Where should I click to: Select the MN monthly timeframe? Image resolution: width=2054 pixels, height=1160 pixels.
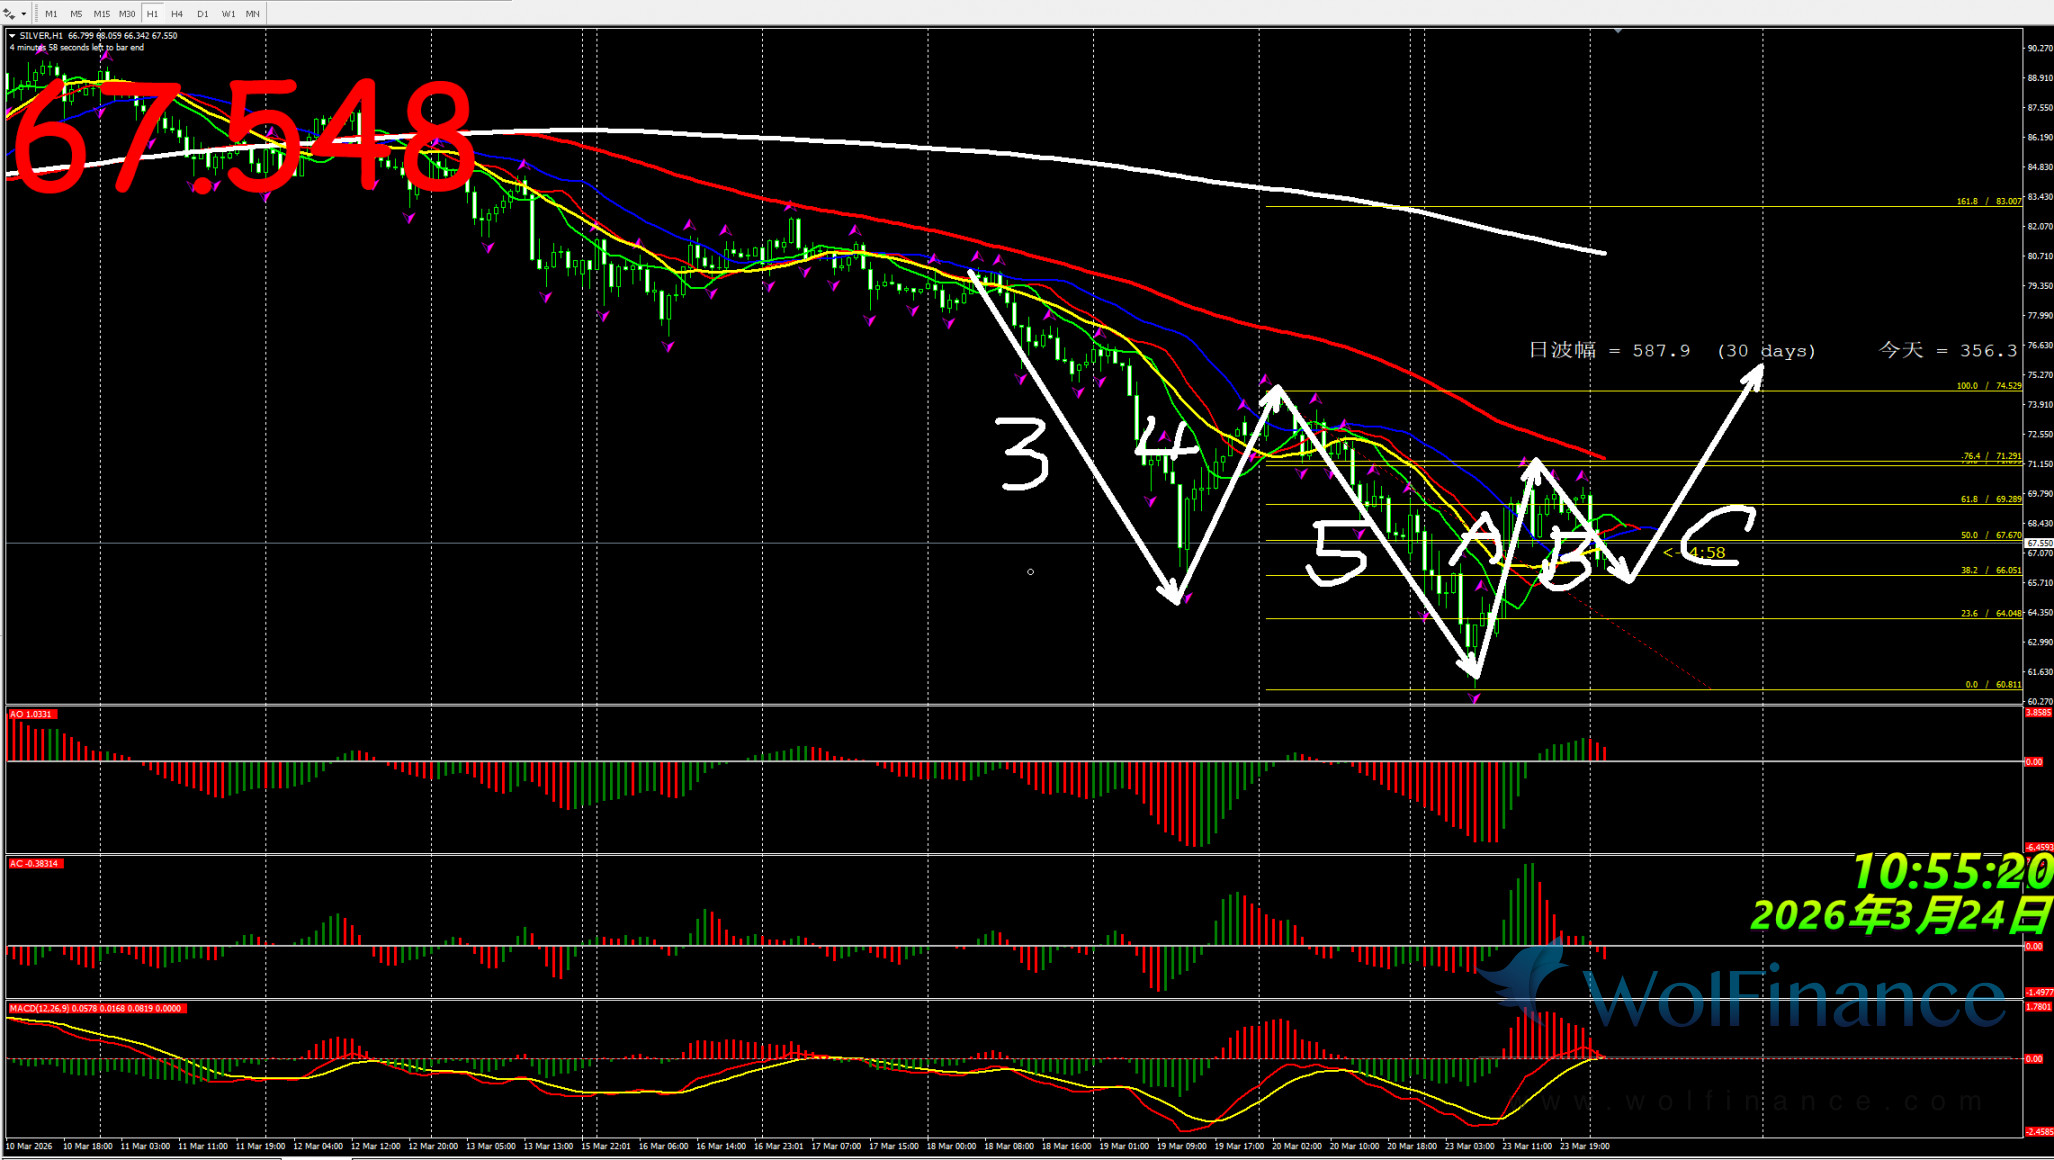253,14
